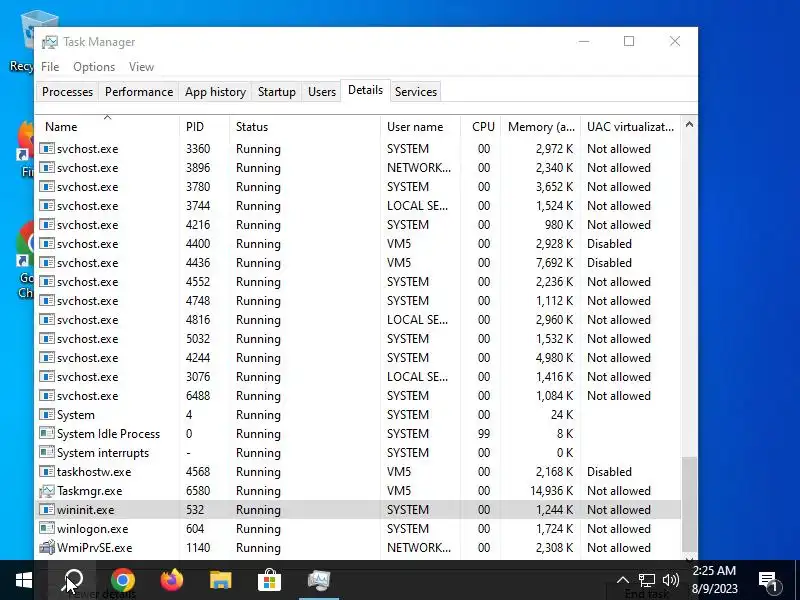Click icon of Taskmgr.exe row
800x600 pixels.
pos(46,491)
